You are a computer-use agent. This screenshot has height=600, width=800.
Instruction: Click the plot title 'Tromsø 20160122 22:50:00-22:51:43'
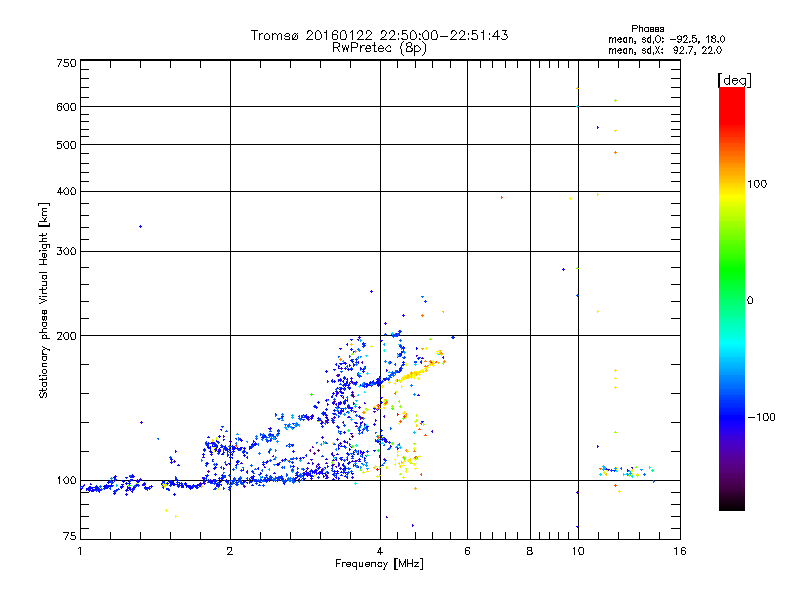click(379, 35)
